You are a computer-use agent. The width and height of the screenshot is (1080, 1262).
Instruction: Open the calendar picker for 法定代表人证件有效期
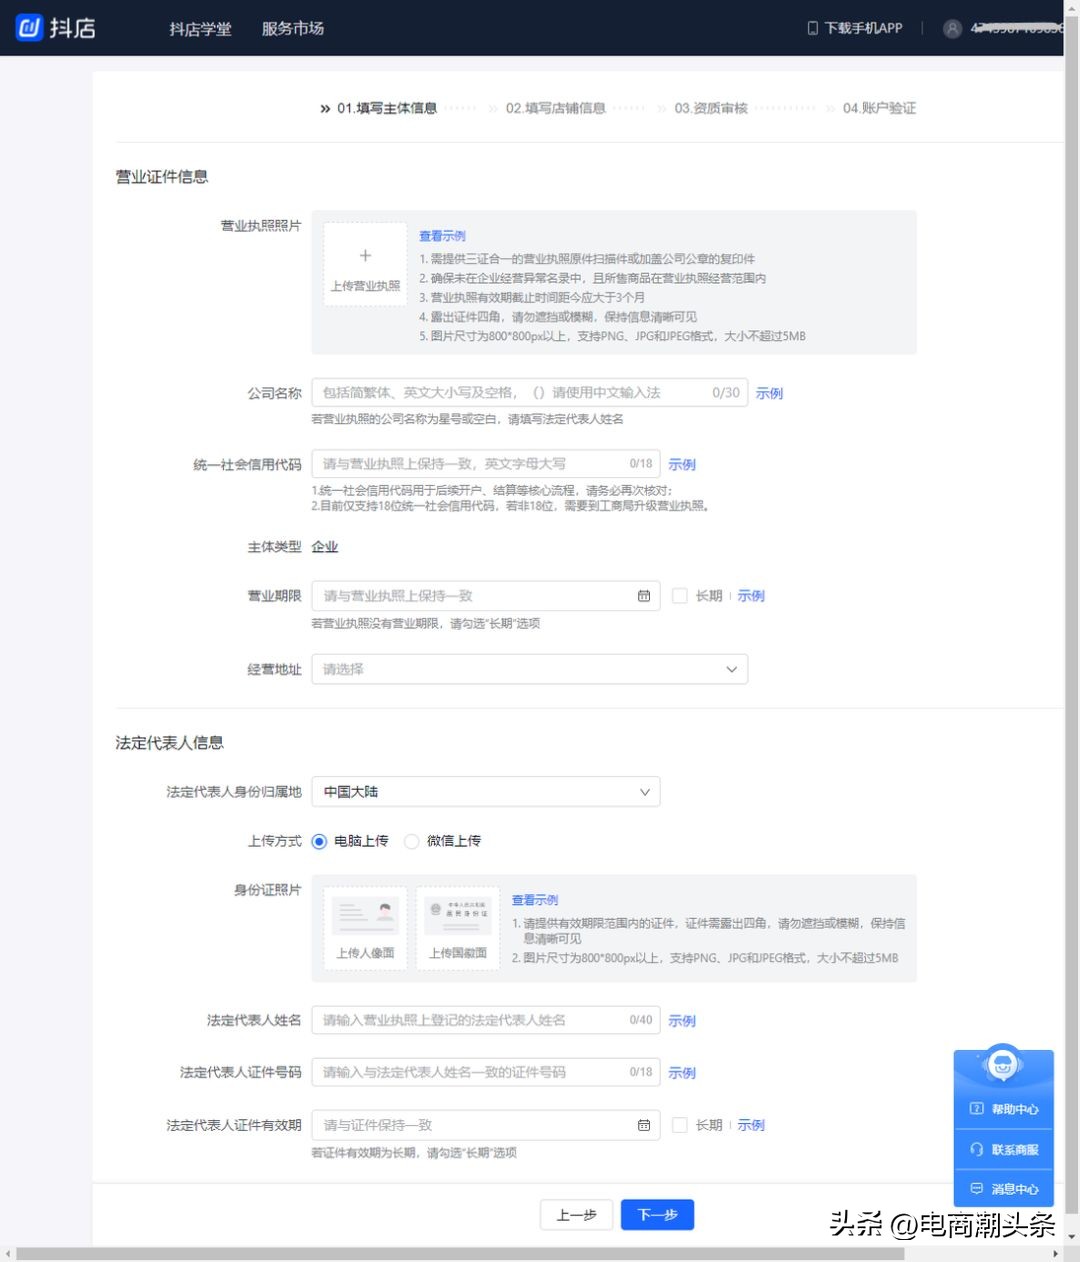point(643,1124)
